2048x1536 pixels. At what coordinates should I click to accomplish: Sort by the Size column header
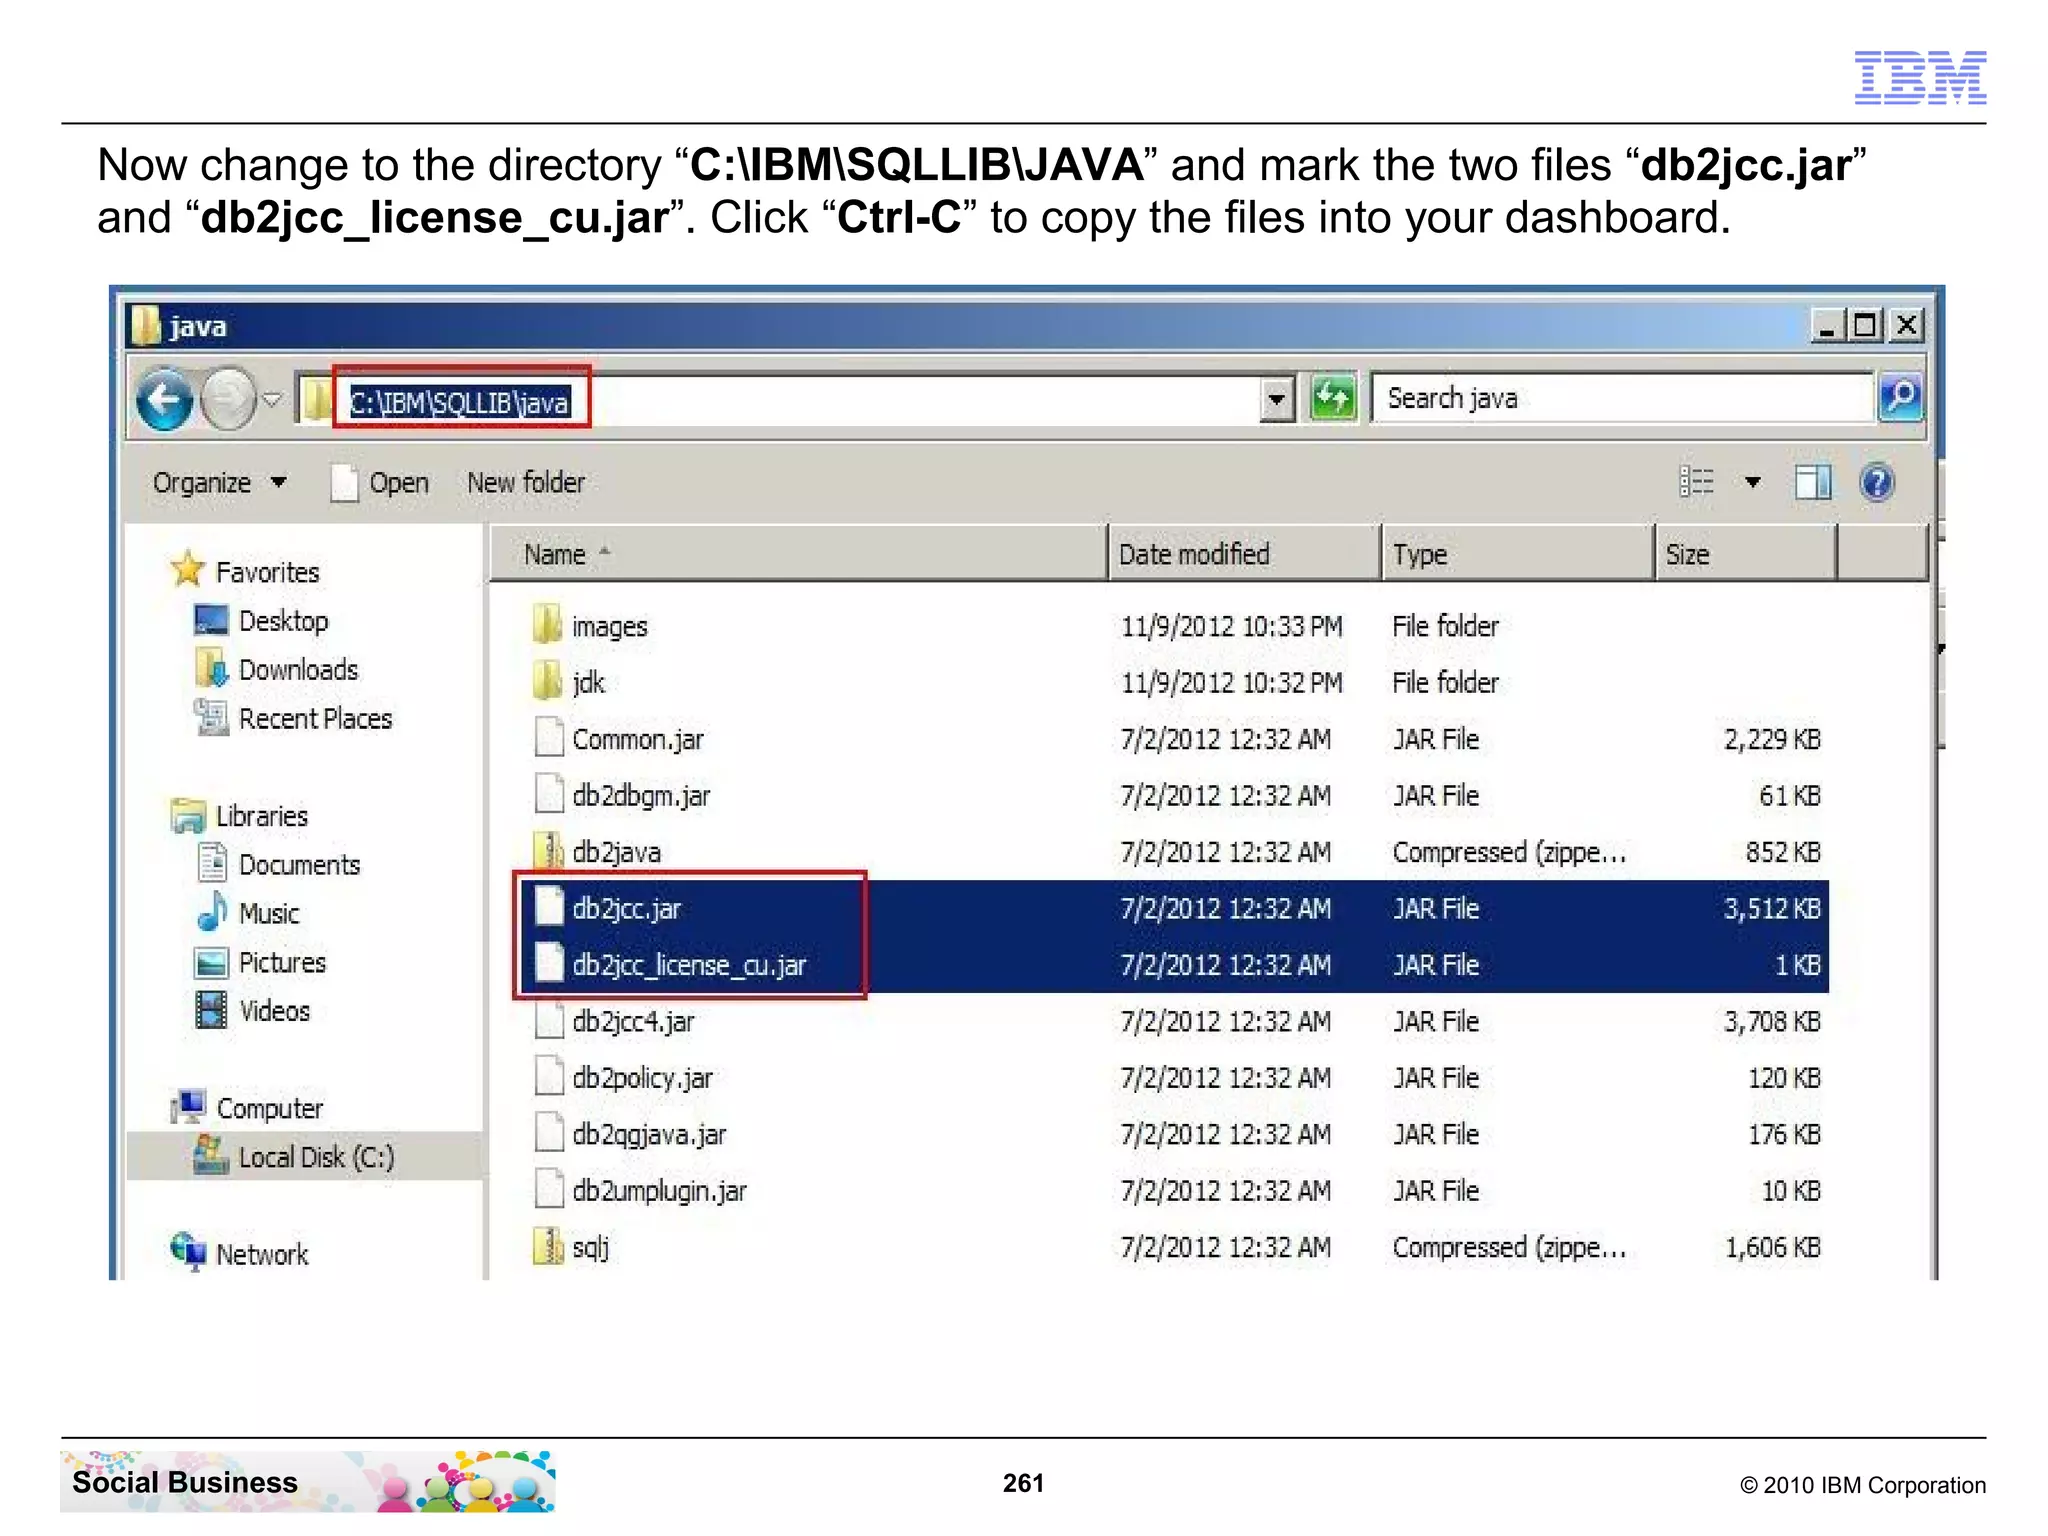[x=1745, y=554]
